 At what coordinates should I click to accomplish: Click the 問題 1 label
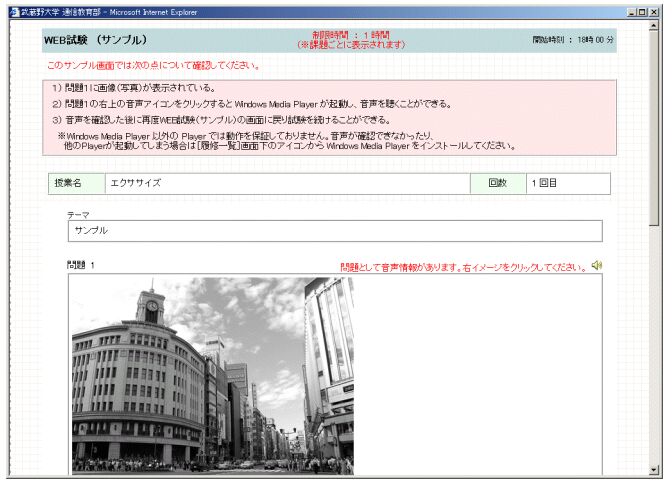[81, 266]
